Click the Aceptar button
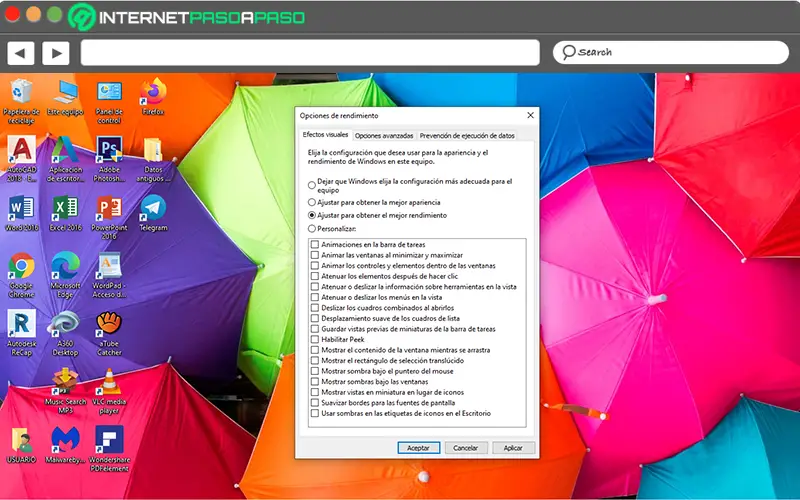The width and height of the screenshot is (800, 500). (418, 448)
